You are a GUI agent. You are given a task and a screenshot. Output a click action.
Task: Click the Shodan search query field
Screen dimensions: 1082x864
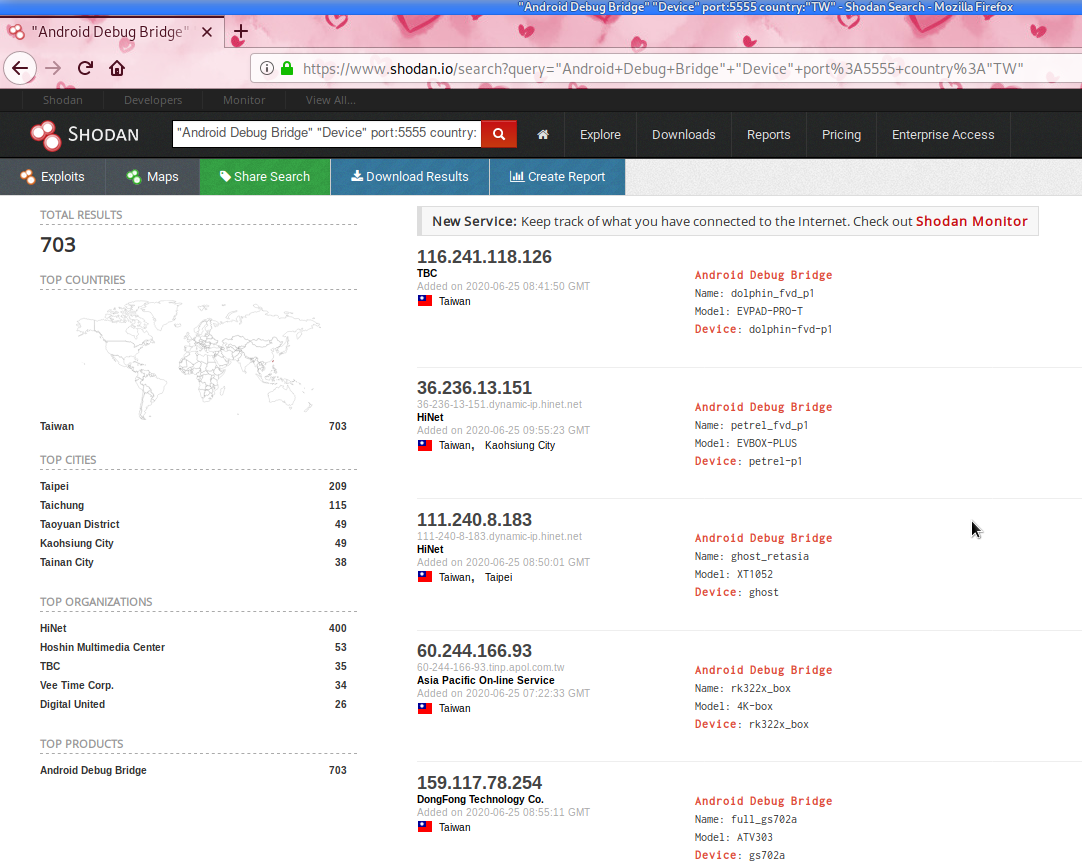[x=325, y=133]
